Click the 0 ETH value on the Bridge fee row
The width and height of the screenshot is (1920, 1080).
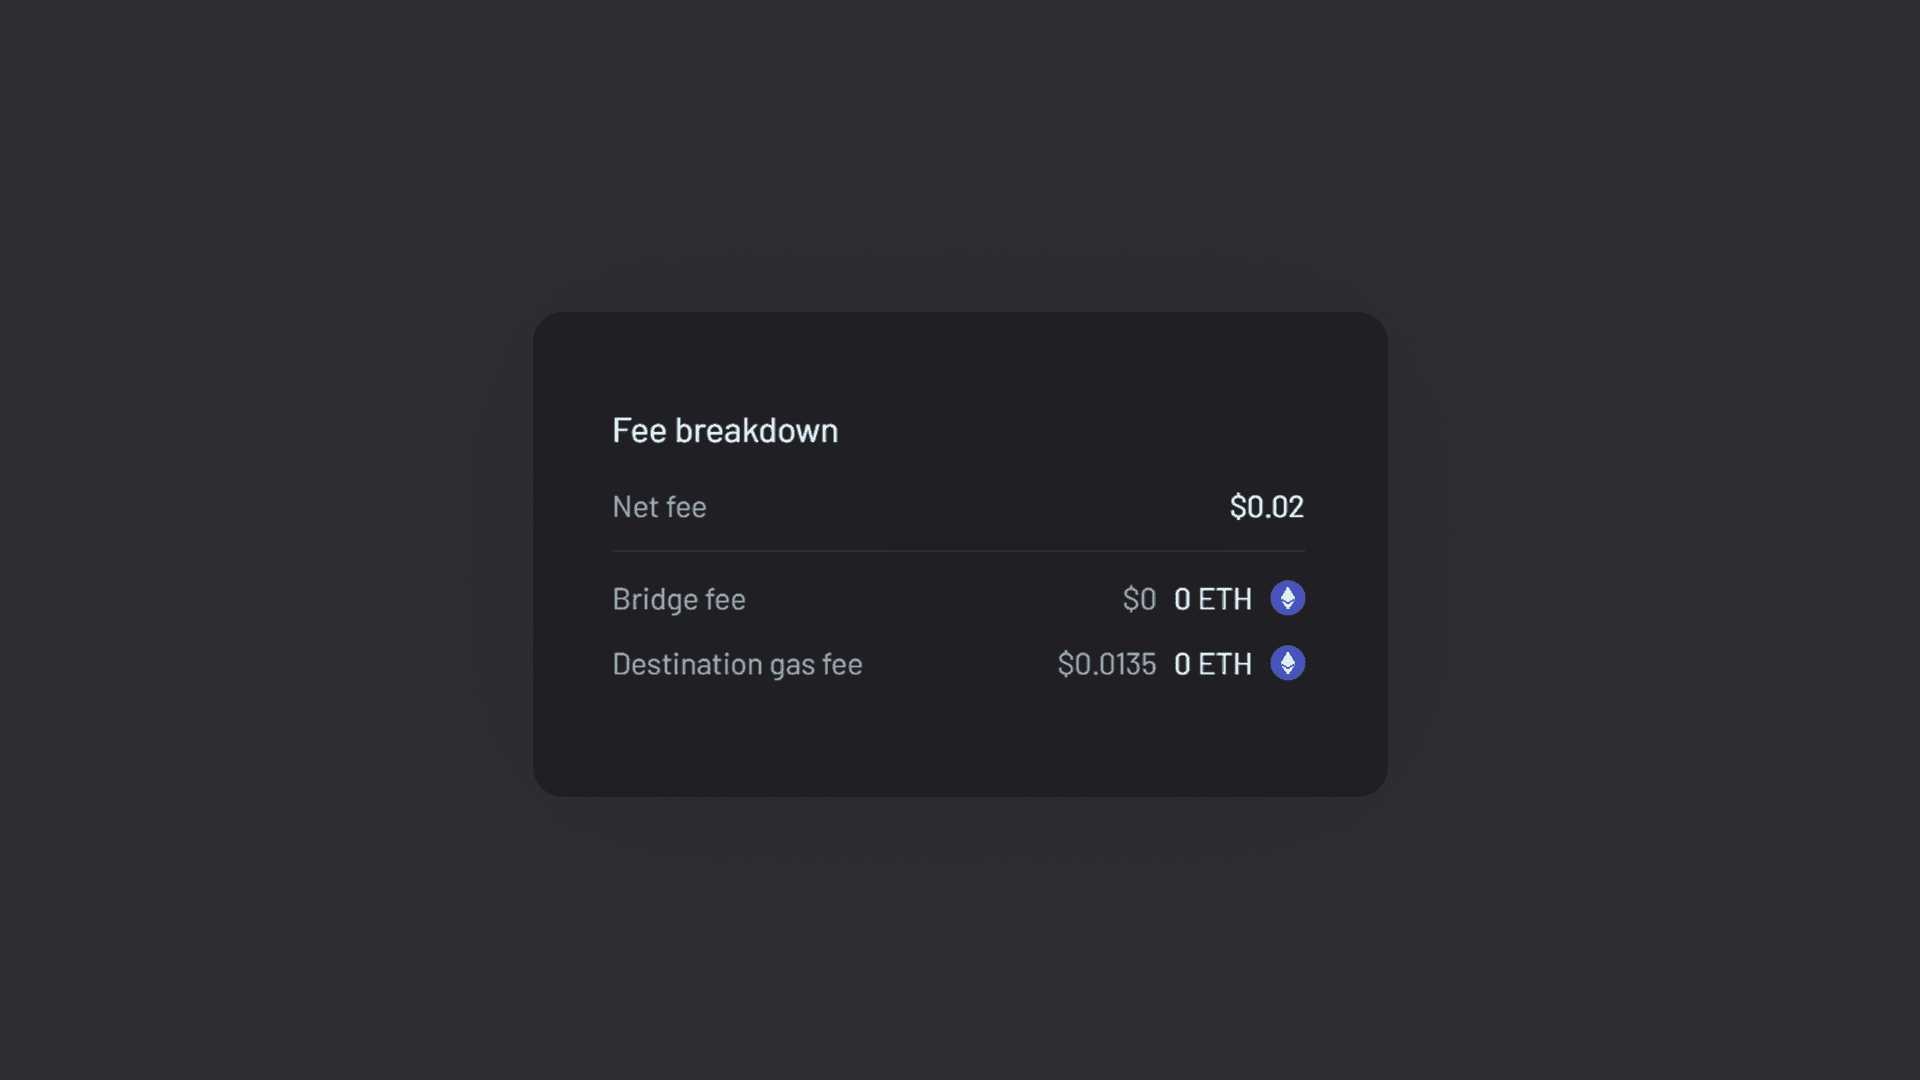tap(1212, 598)
